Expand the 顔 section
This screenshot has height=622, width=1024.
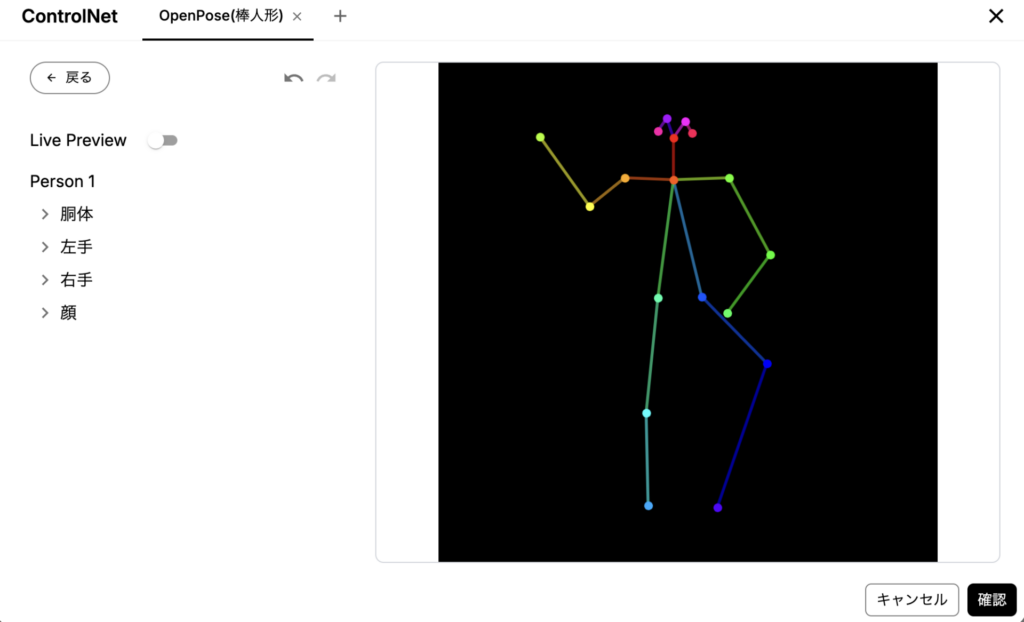45,313
